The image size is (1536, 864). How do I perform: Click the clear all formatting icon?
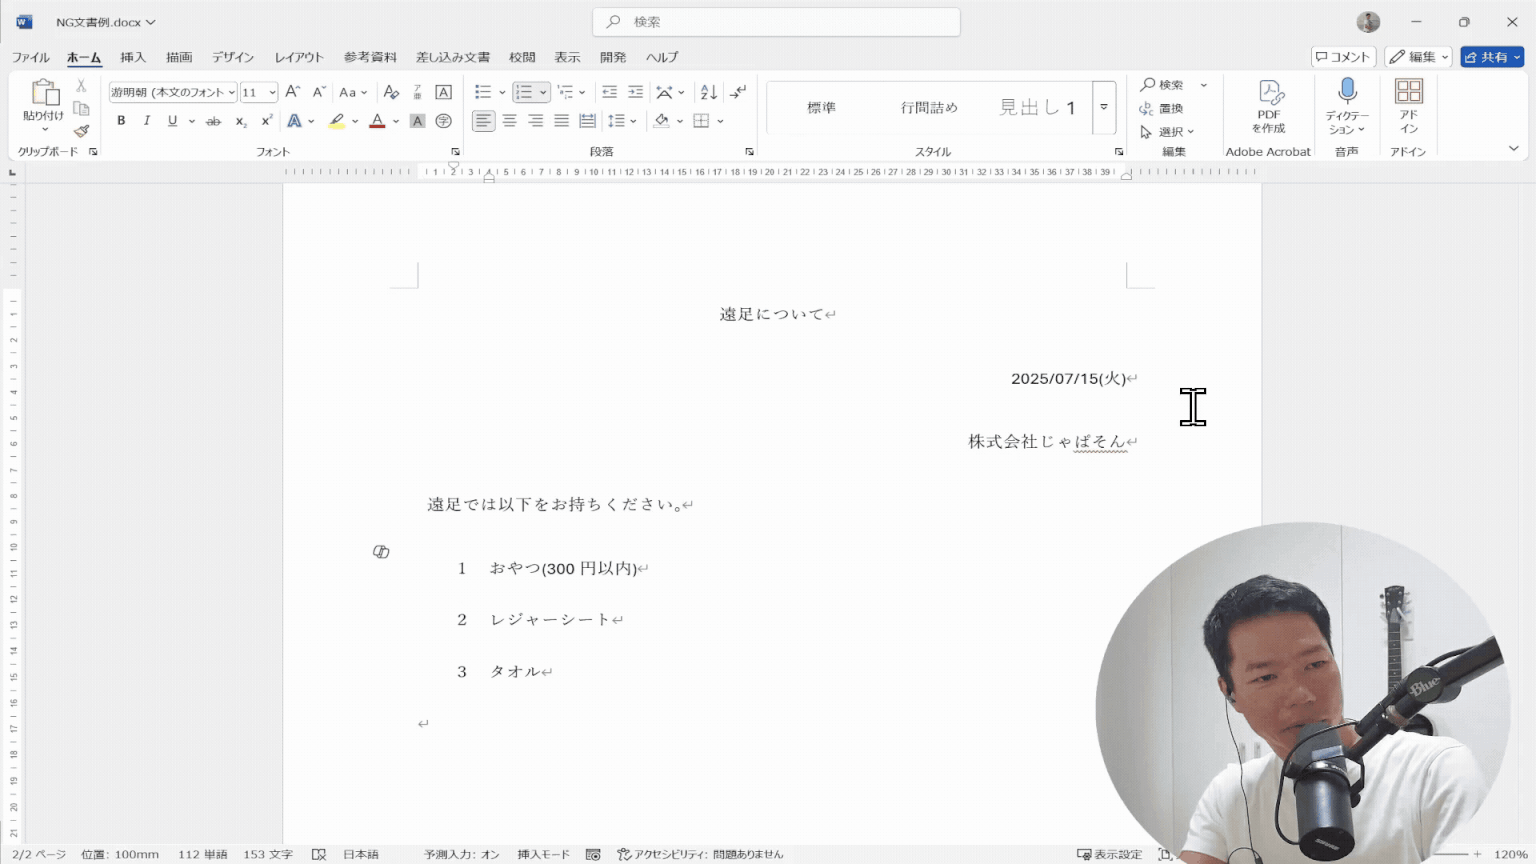[391, 92]
